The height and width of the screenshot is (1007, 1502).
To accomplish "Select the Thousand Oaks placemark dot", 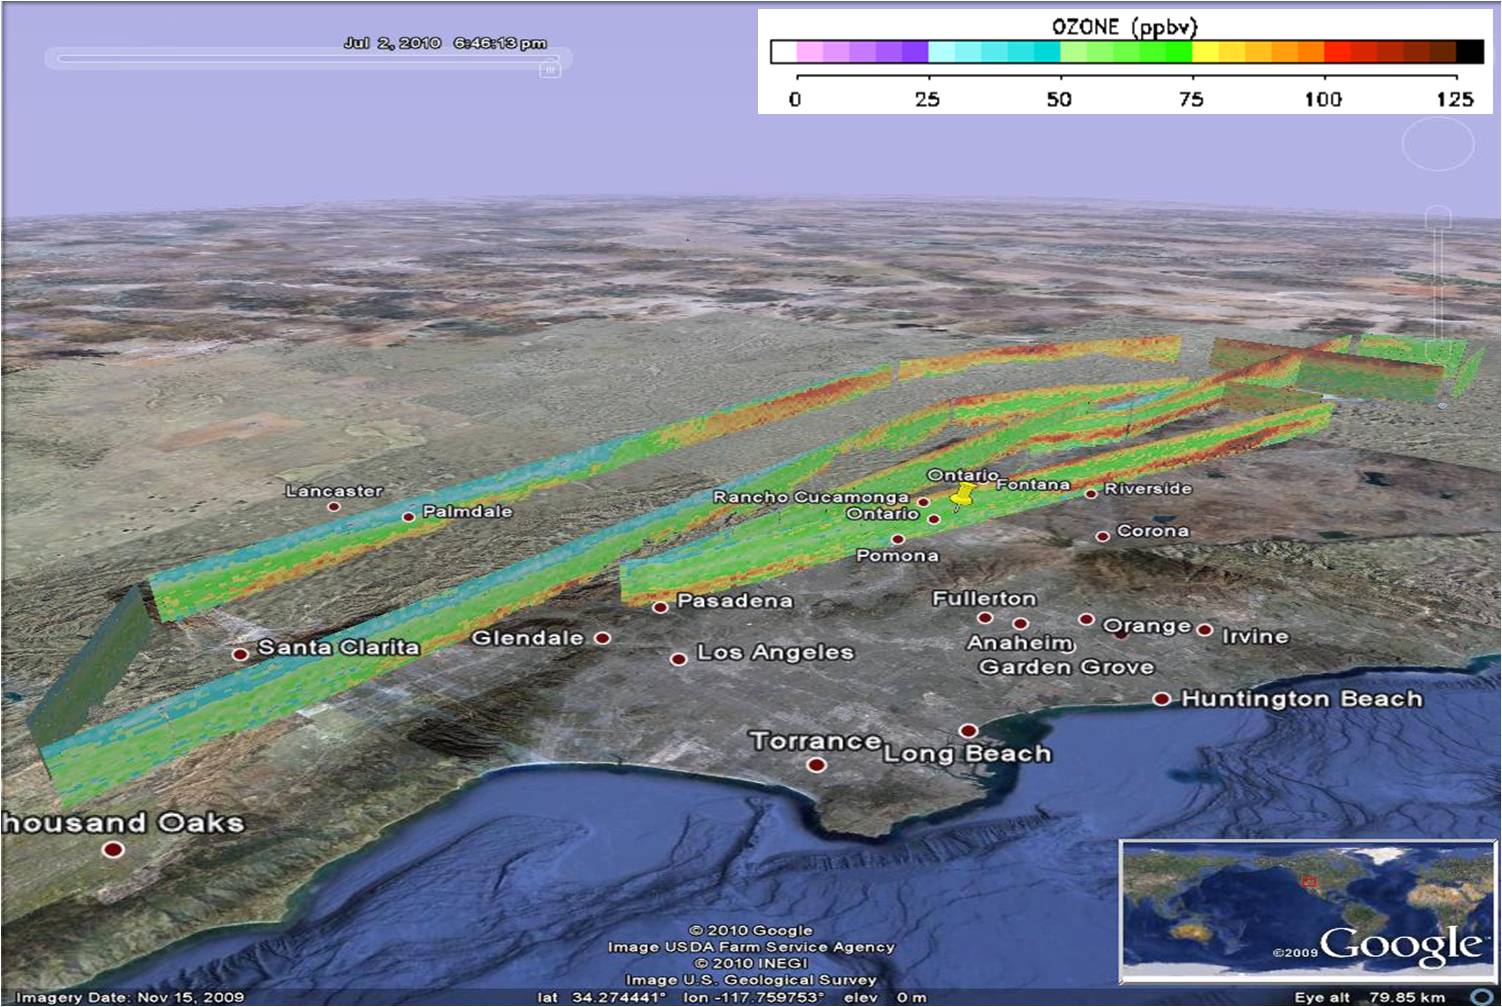I will coord(113,849).
